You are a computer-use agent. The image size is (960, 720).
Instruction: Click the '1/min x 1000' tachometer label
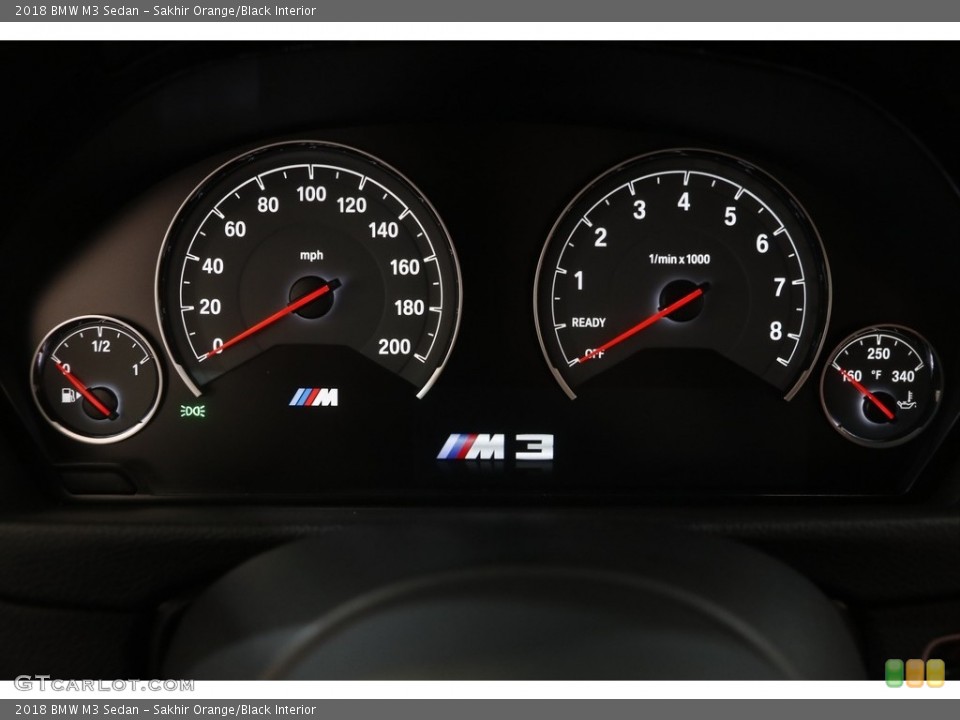[679, 259]
